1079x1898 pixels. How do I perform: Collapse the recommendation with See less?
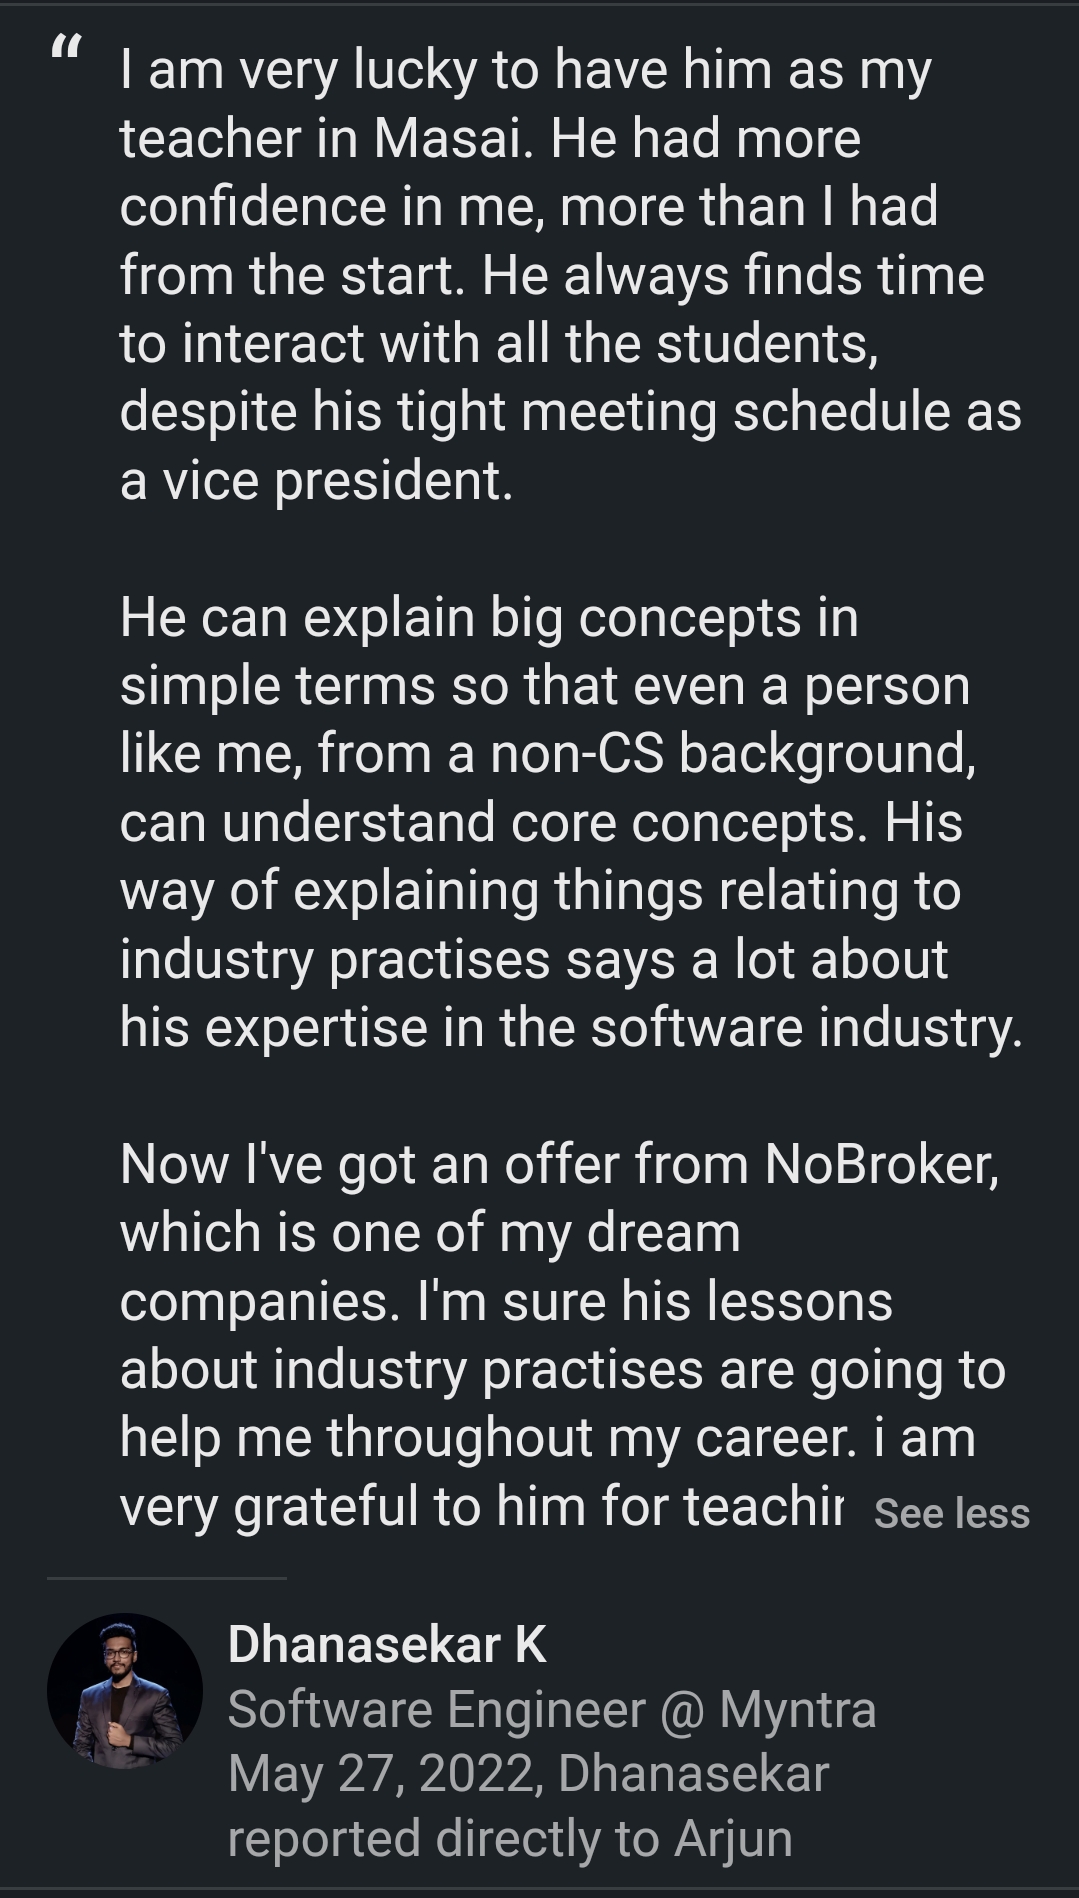coord(951,1513)
